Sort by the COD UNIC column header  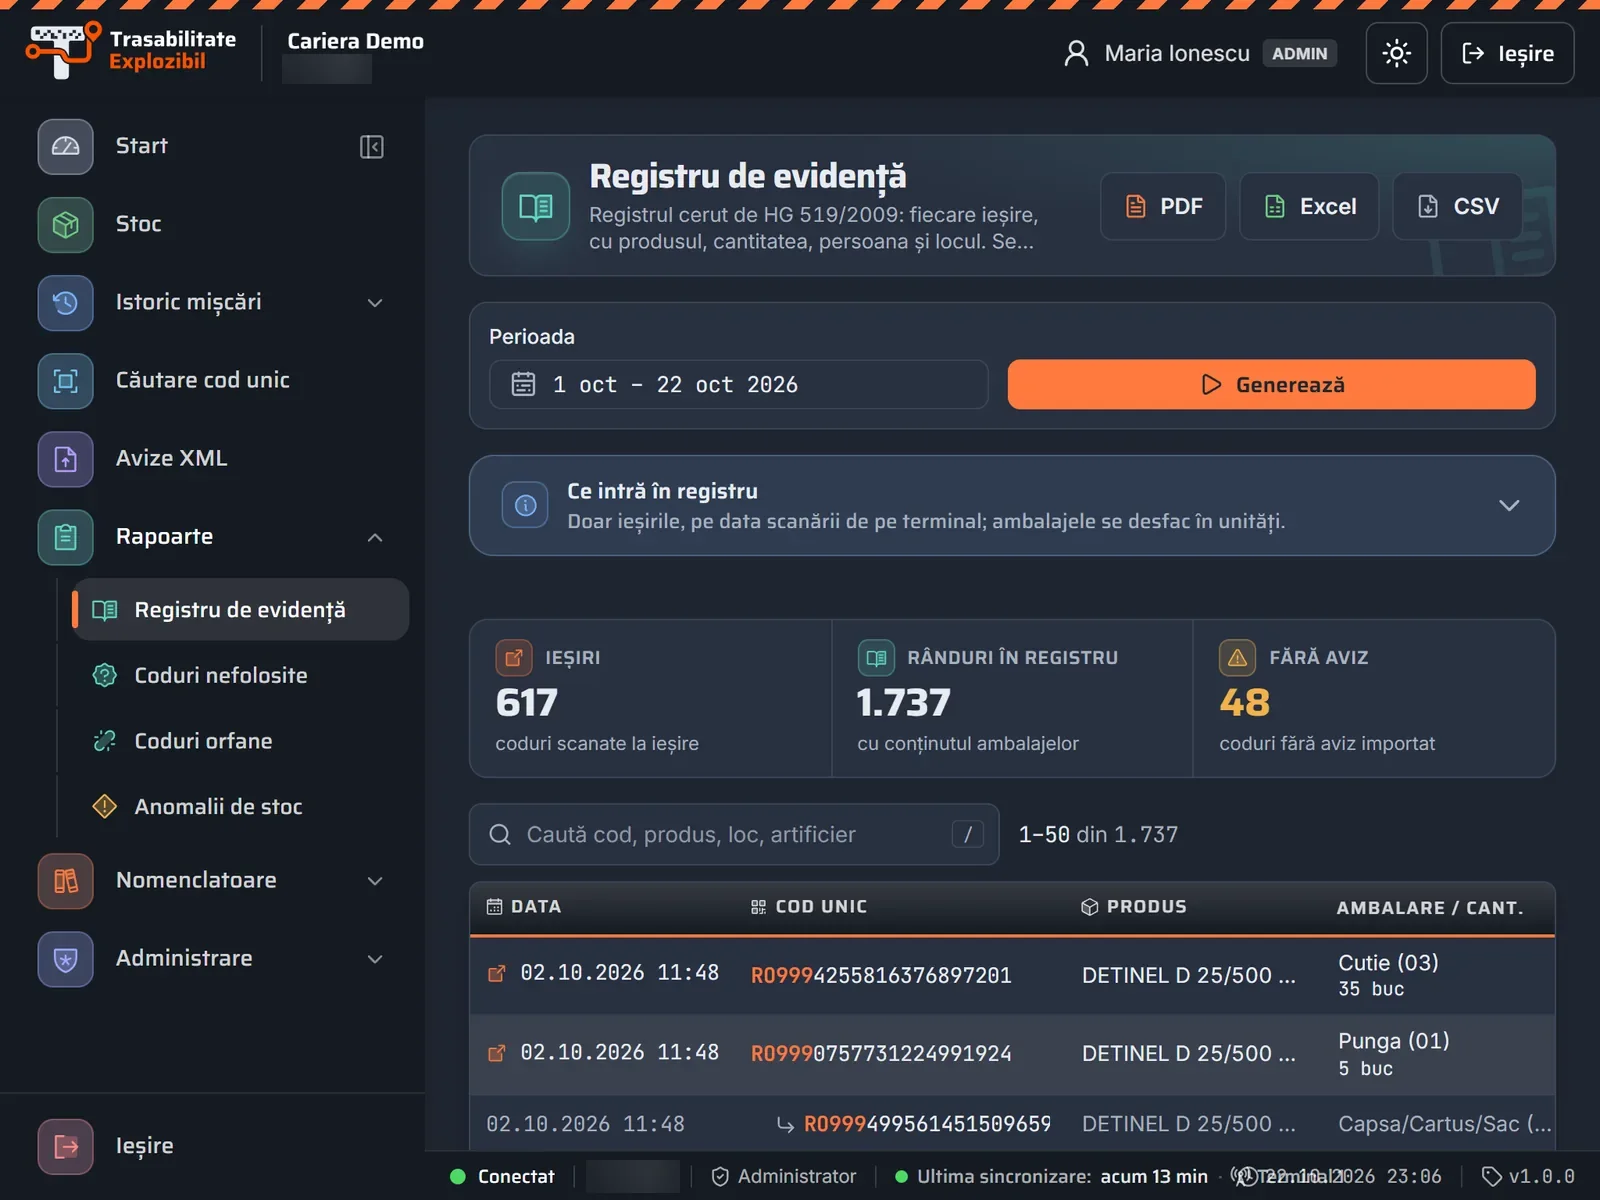(x=809, y=907)
